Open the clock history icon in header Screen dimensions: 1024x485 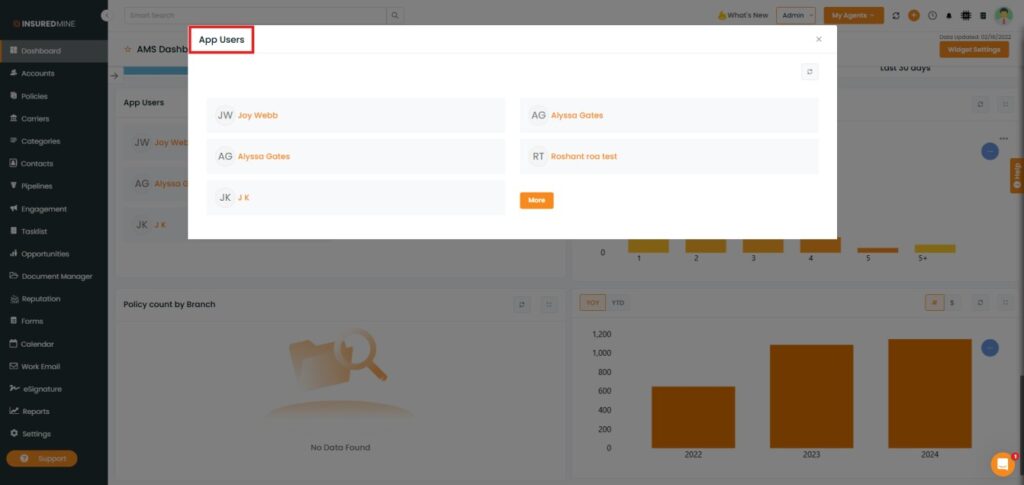pyautogui.click(x=932, y=16)
